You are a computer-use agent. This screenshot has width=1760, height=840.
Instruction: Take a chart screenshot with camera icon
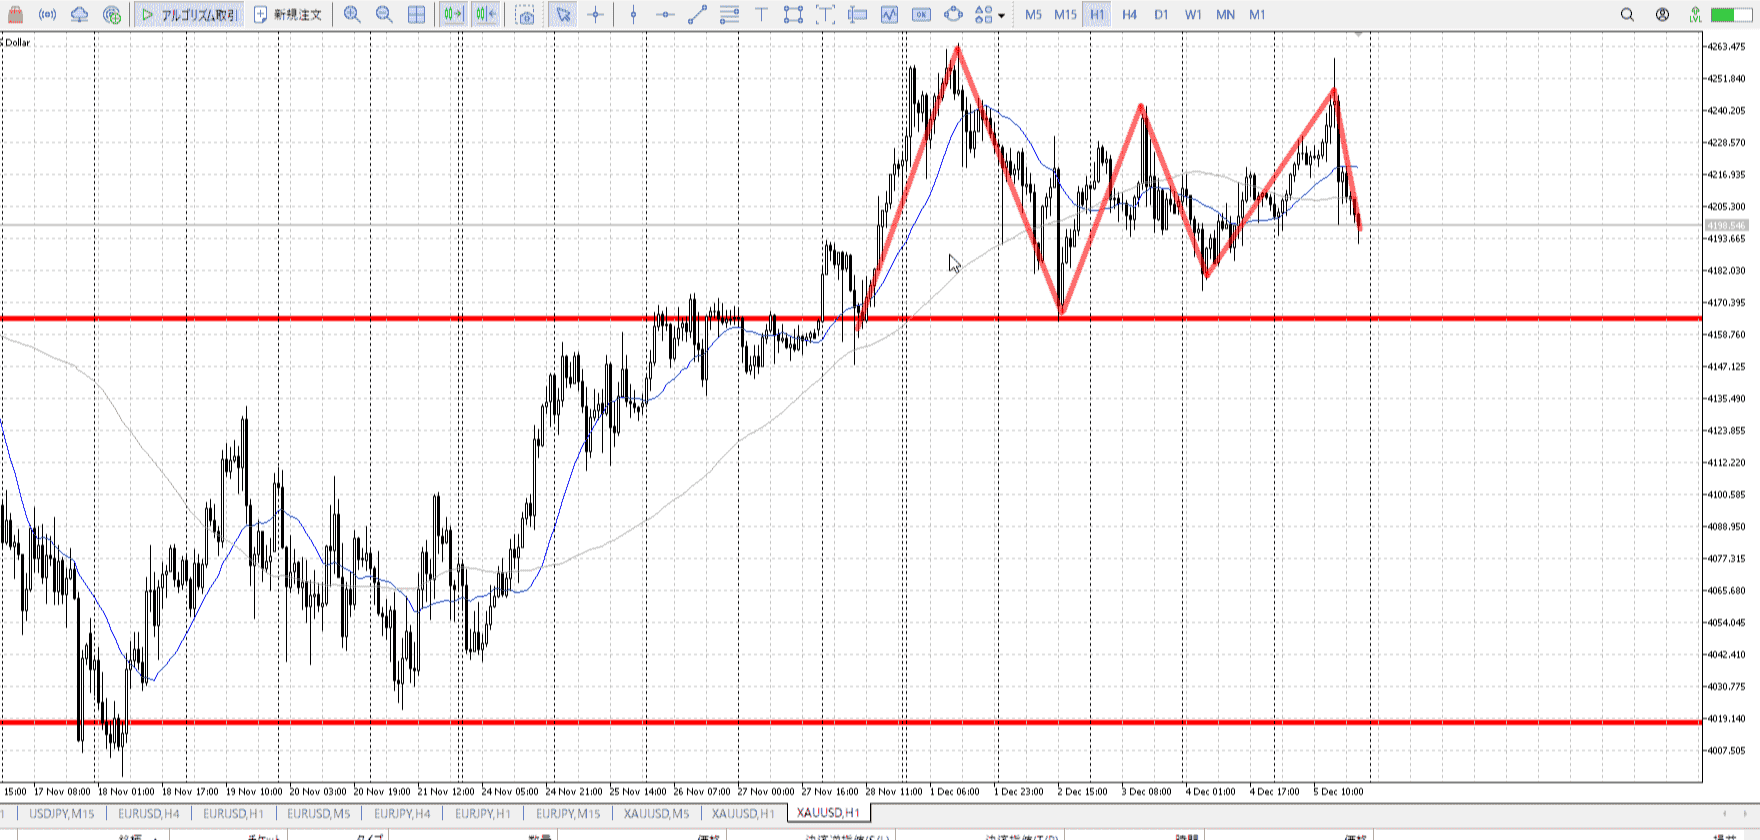[x=525, y=15]
